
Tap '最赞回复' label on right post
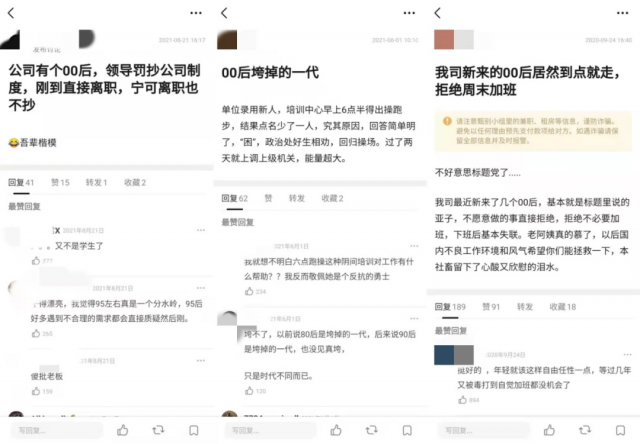pos(451,331)
